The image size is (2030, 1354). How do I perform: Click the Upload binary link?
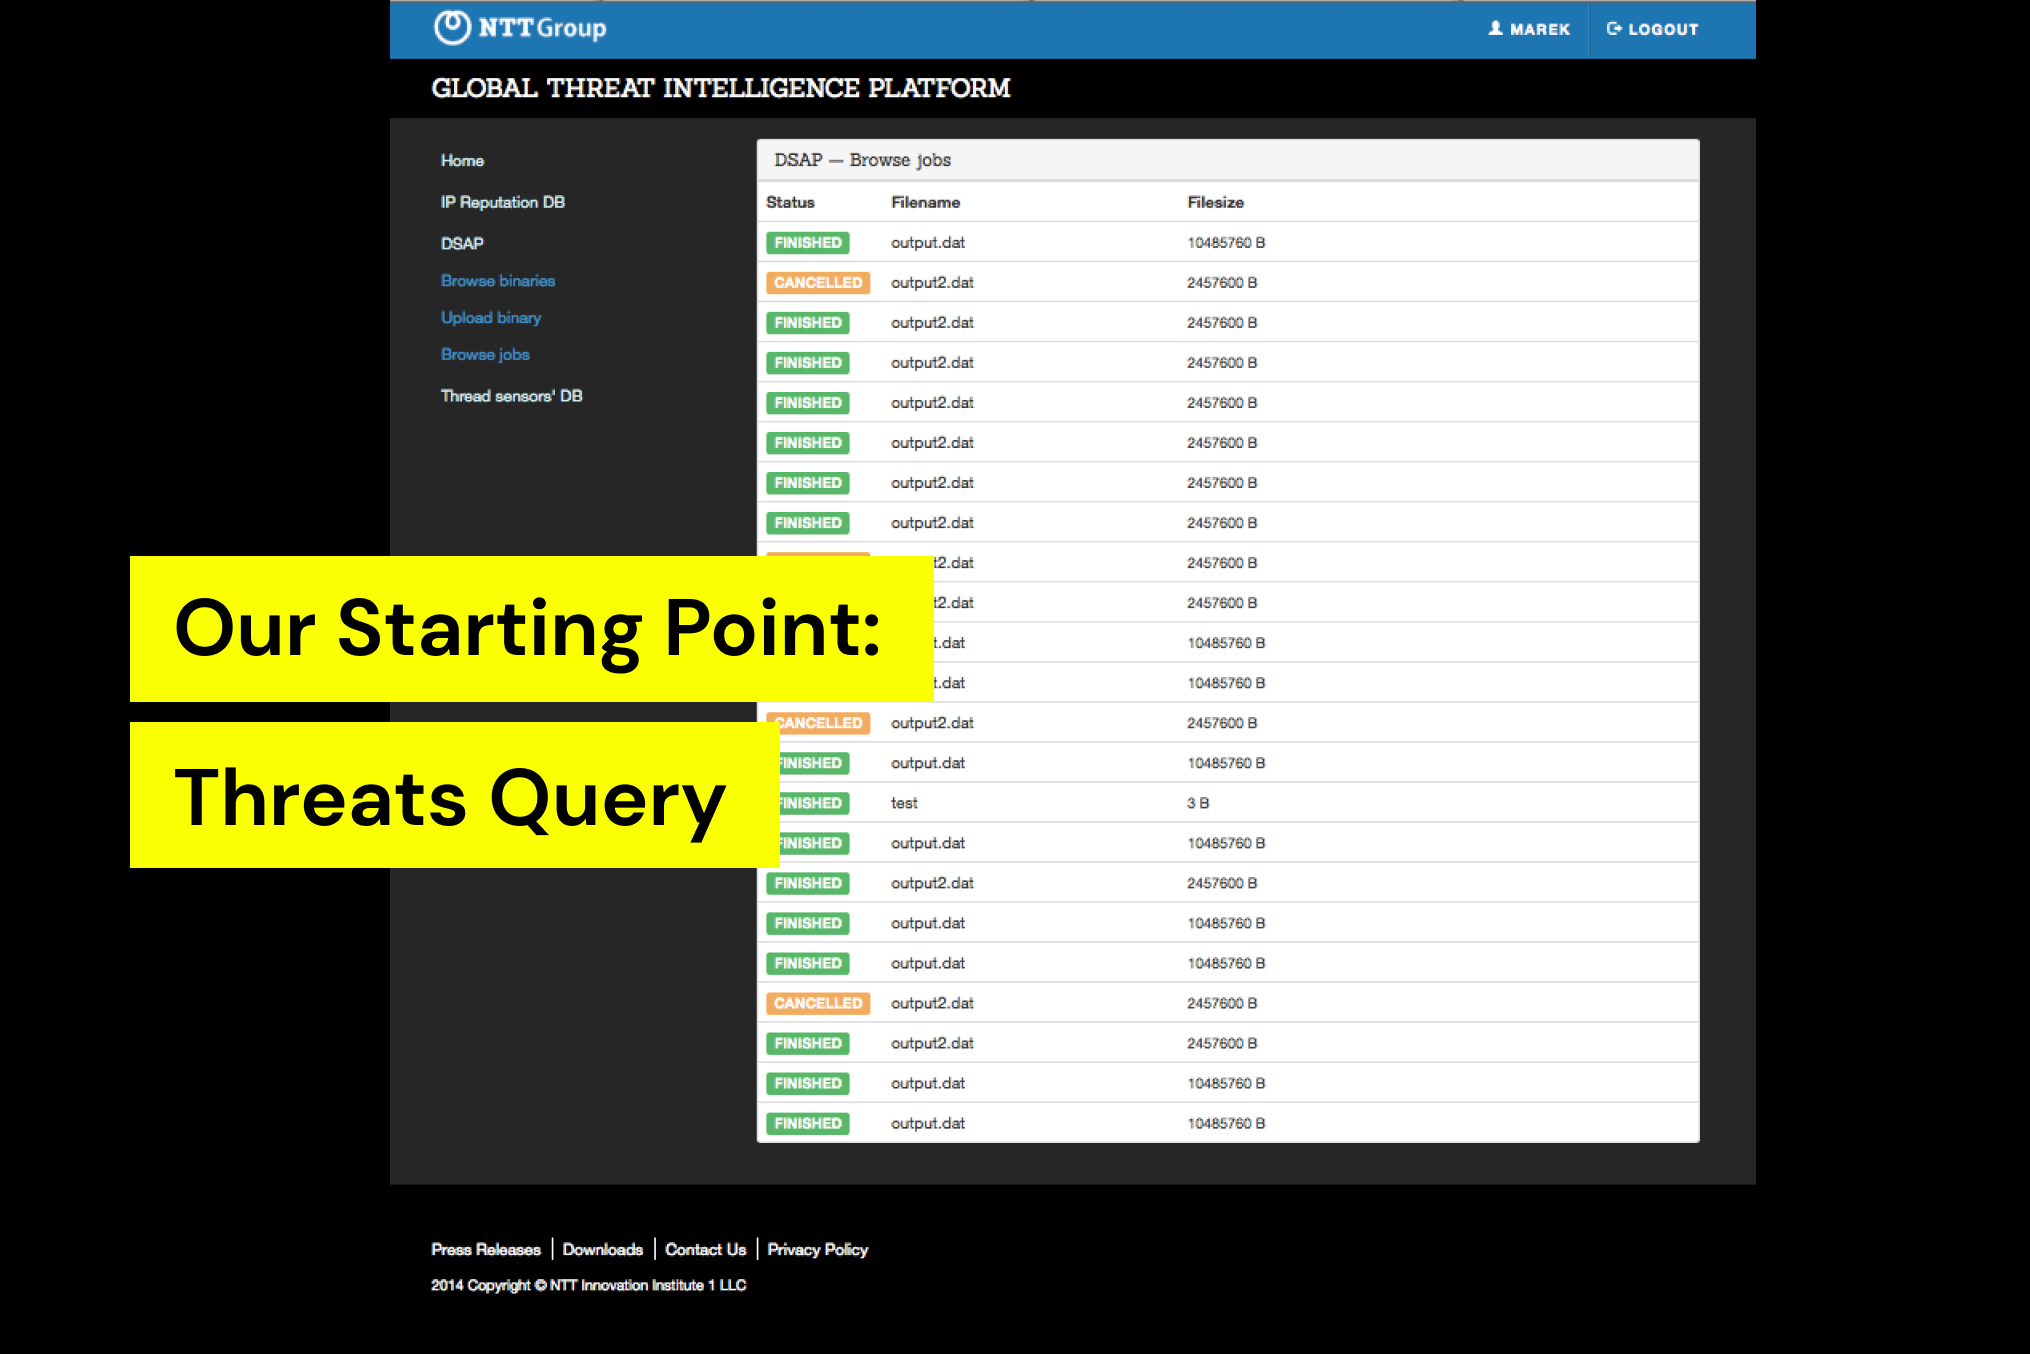click(x=490, y=318)
